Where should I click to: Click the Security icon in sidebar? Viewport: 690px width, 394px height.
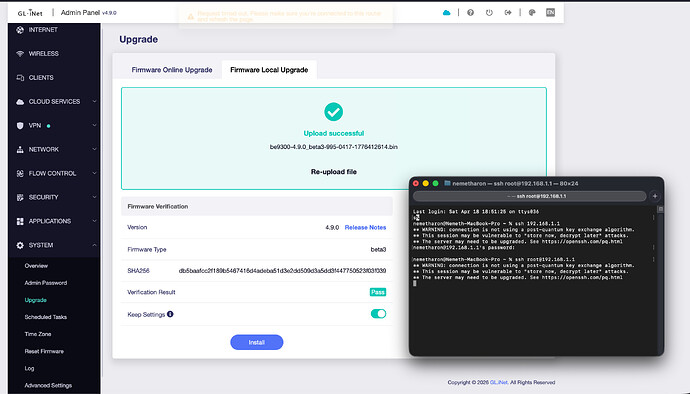[20, 197]
